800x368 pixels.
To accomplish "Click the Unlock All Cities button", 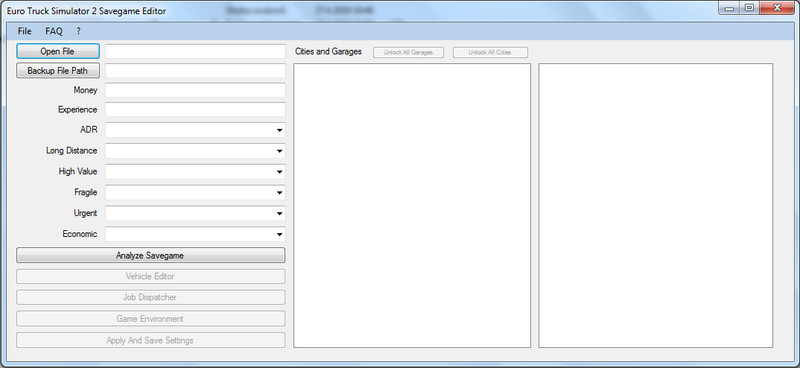I will [x=490, y=53].
